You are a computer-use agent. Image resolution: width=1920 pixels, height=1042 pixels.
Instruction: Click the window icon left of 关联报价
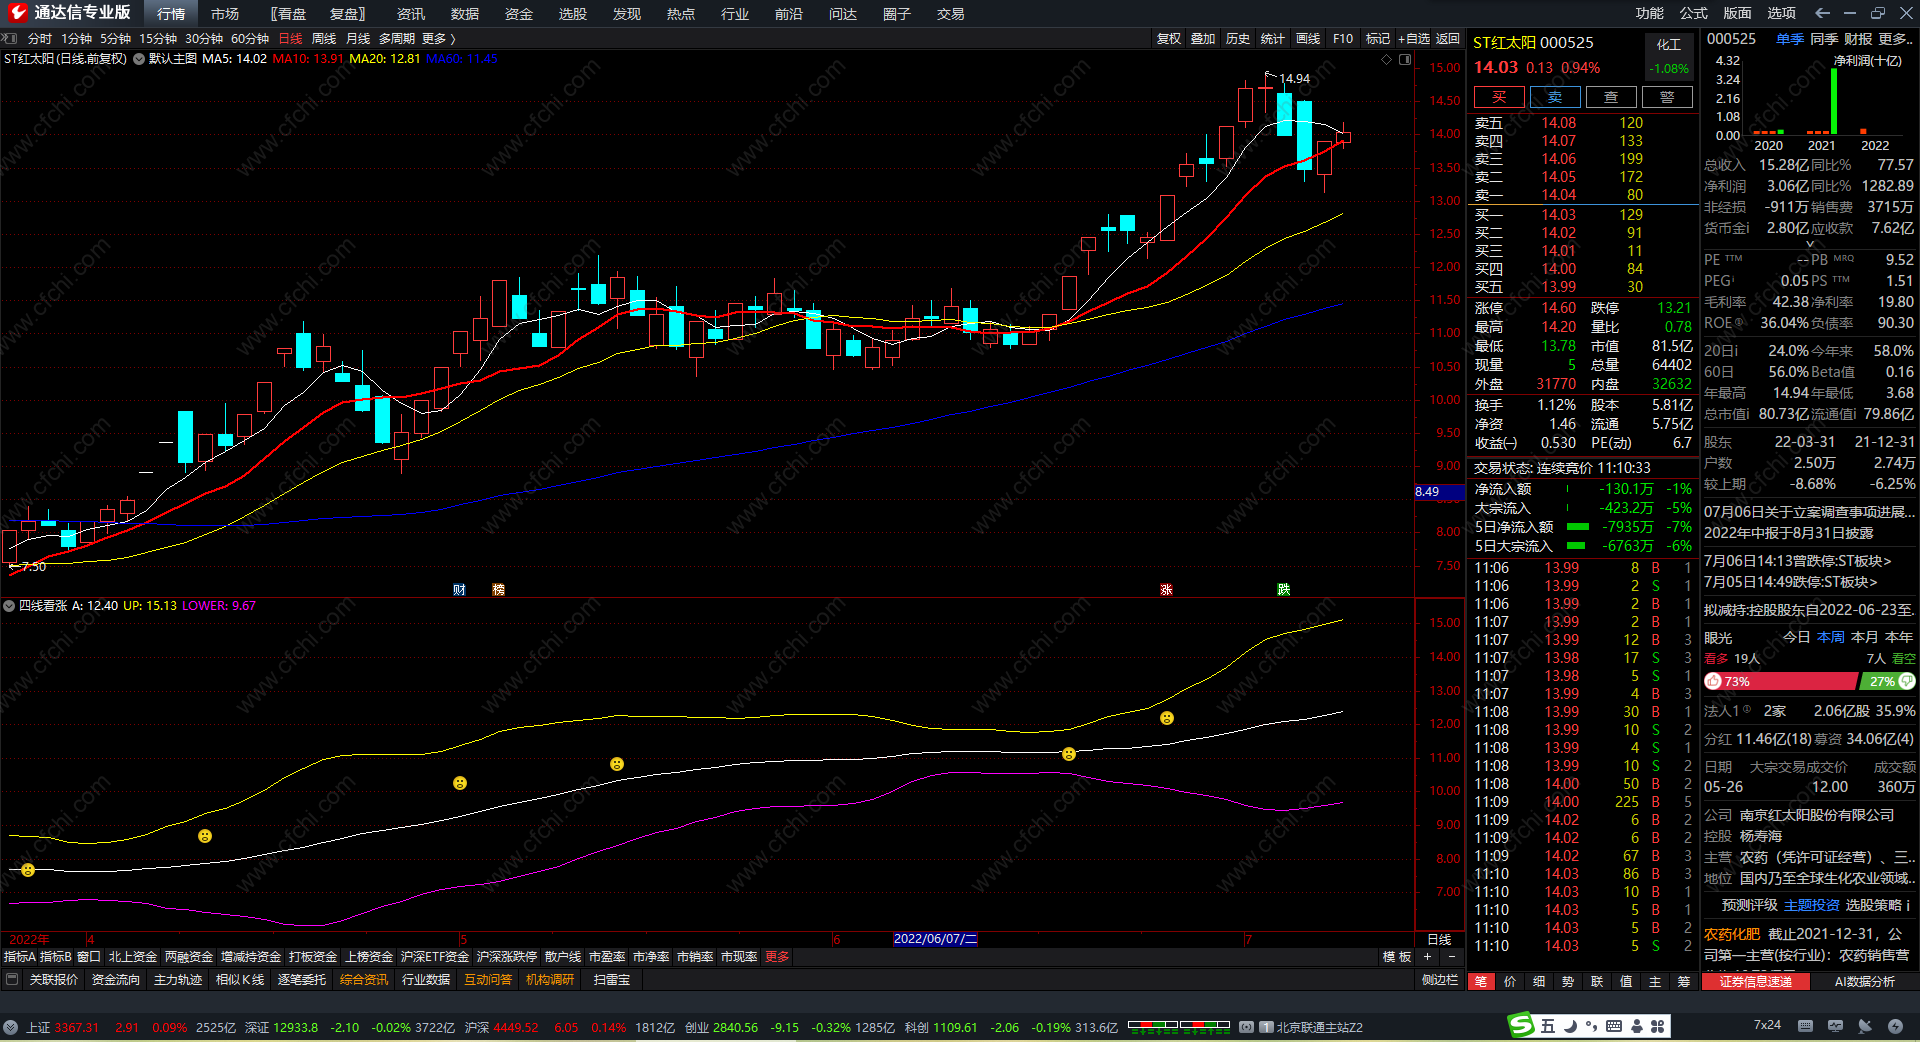click(x=12, y=980)
